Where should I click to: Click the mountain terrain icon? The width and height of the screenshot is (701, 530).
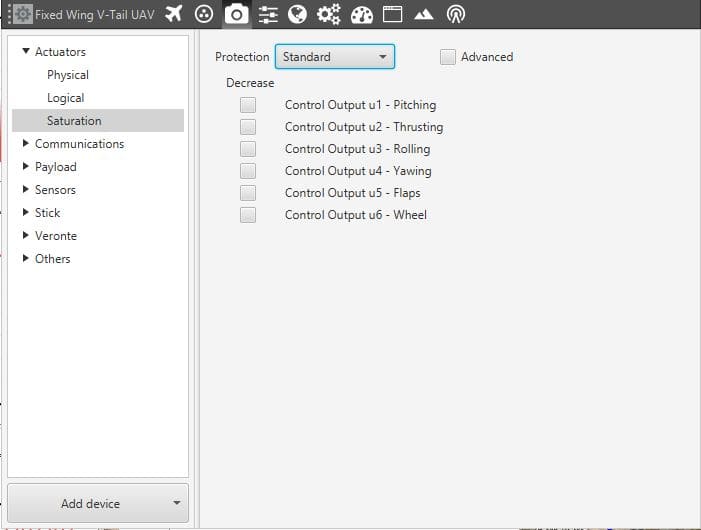click(x=424, y=14)
